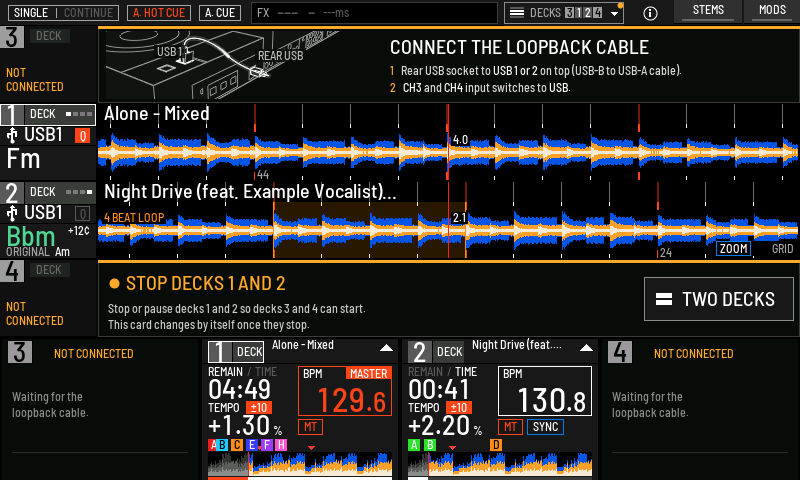
Task: Click the red 0 badge on deck 1
Action: 83,136
